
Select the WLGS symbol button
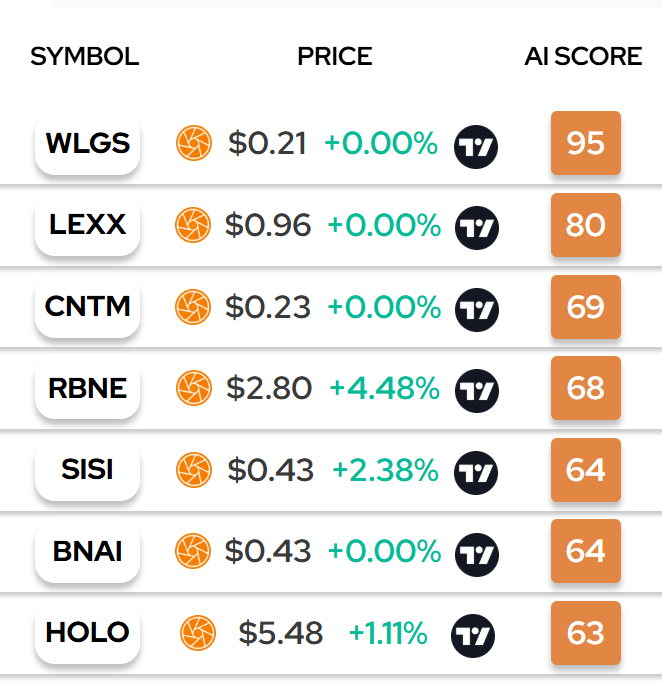(x=87, y=143)
